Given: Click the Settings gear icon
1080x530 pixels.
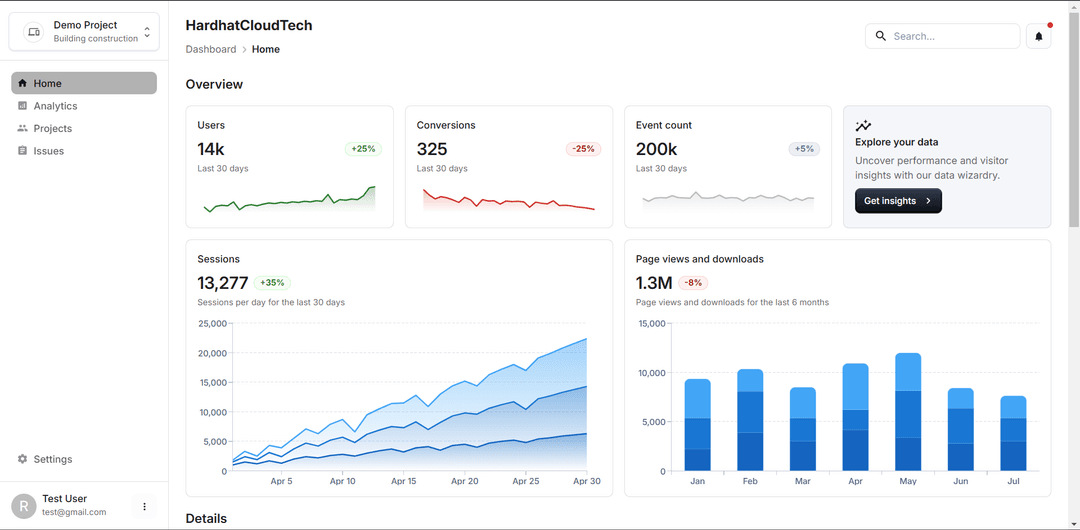Looking at the screenshot, I should [23, 459].
